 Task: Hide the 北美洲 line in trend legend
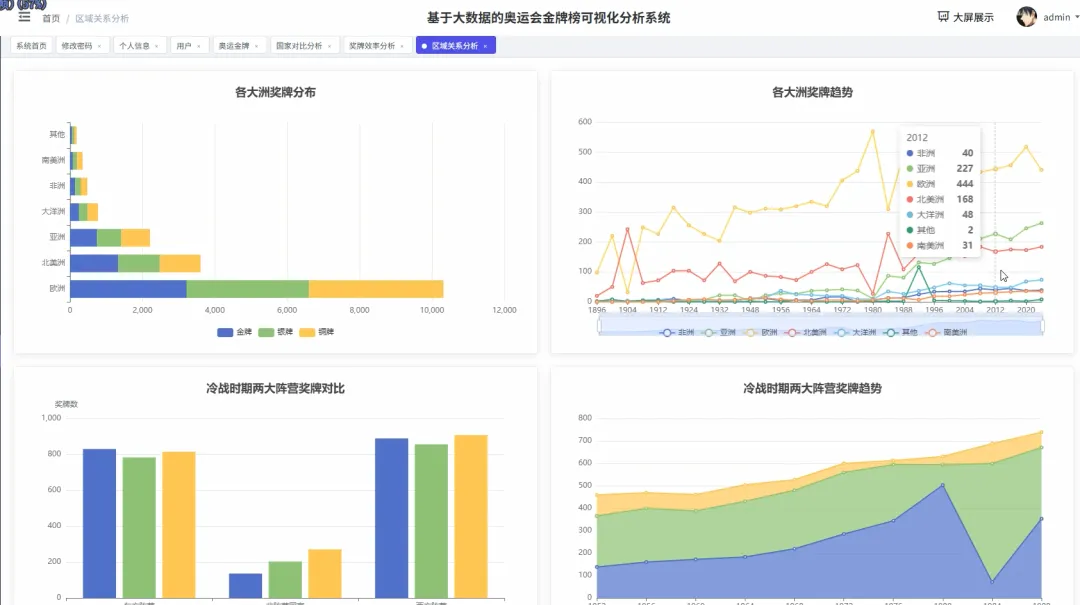pyautogui.click(x=805, y=333)
